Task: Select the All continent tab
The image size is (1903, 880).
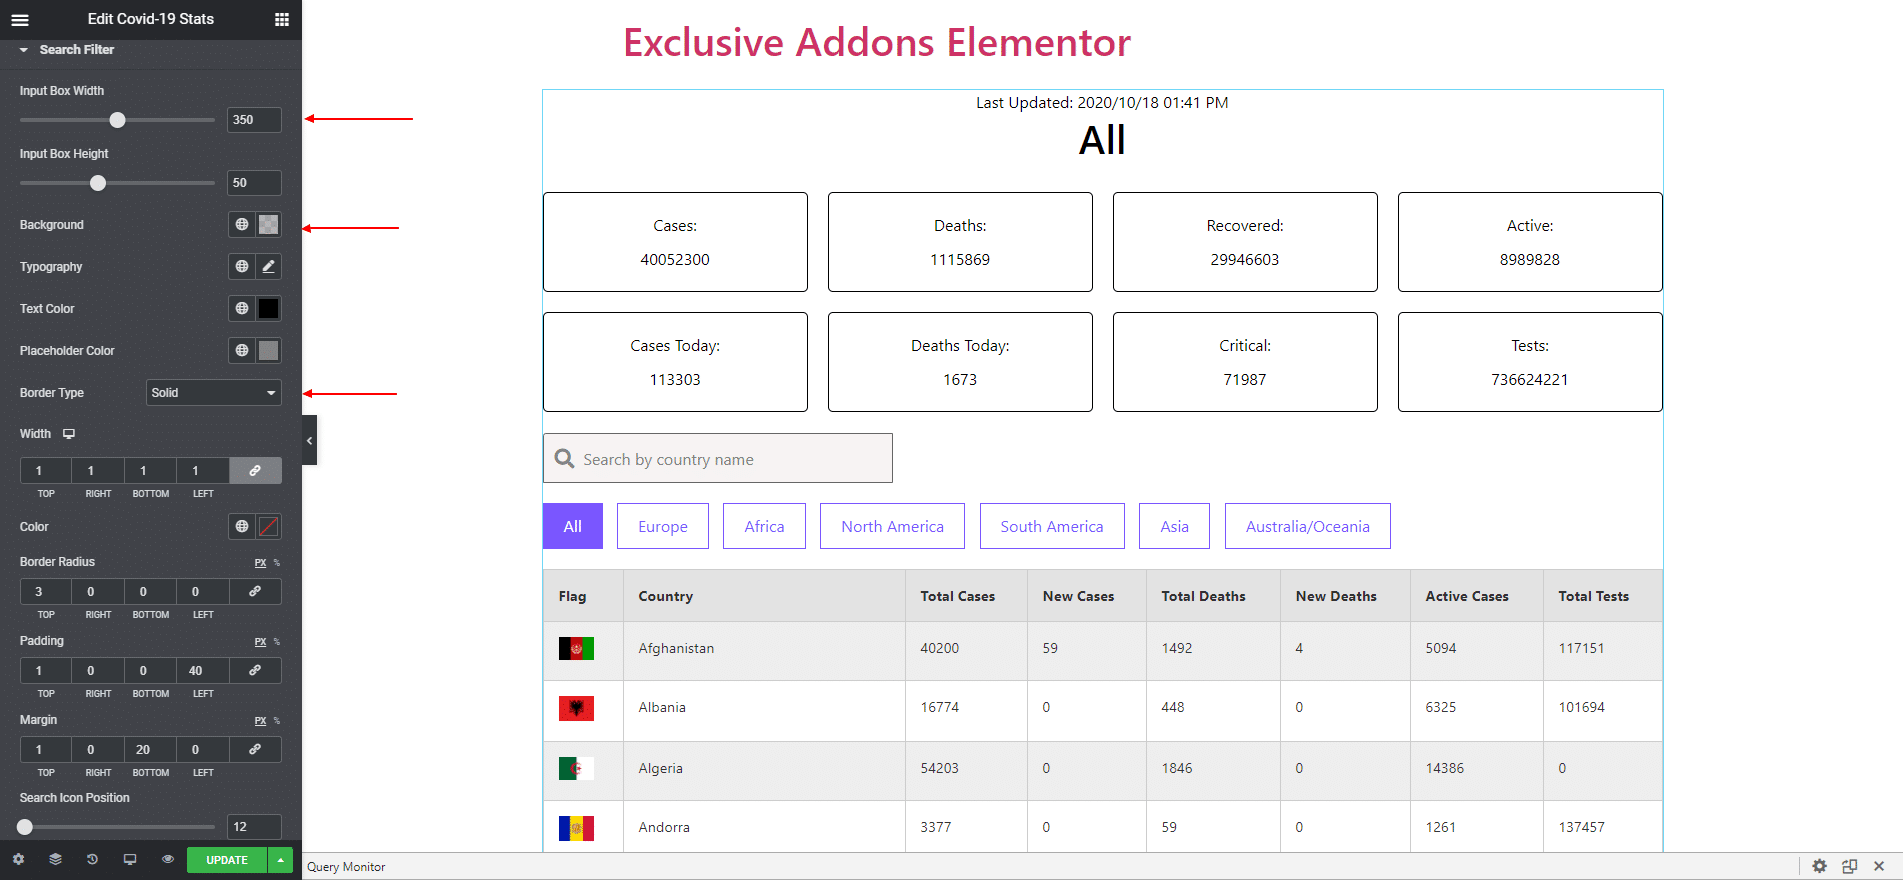Action: [573, 526]
